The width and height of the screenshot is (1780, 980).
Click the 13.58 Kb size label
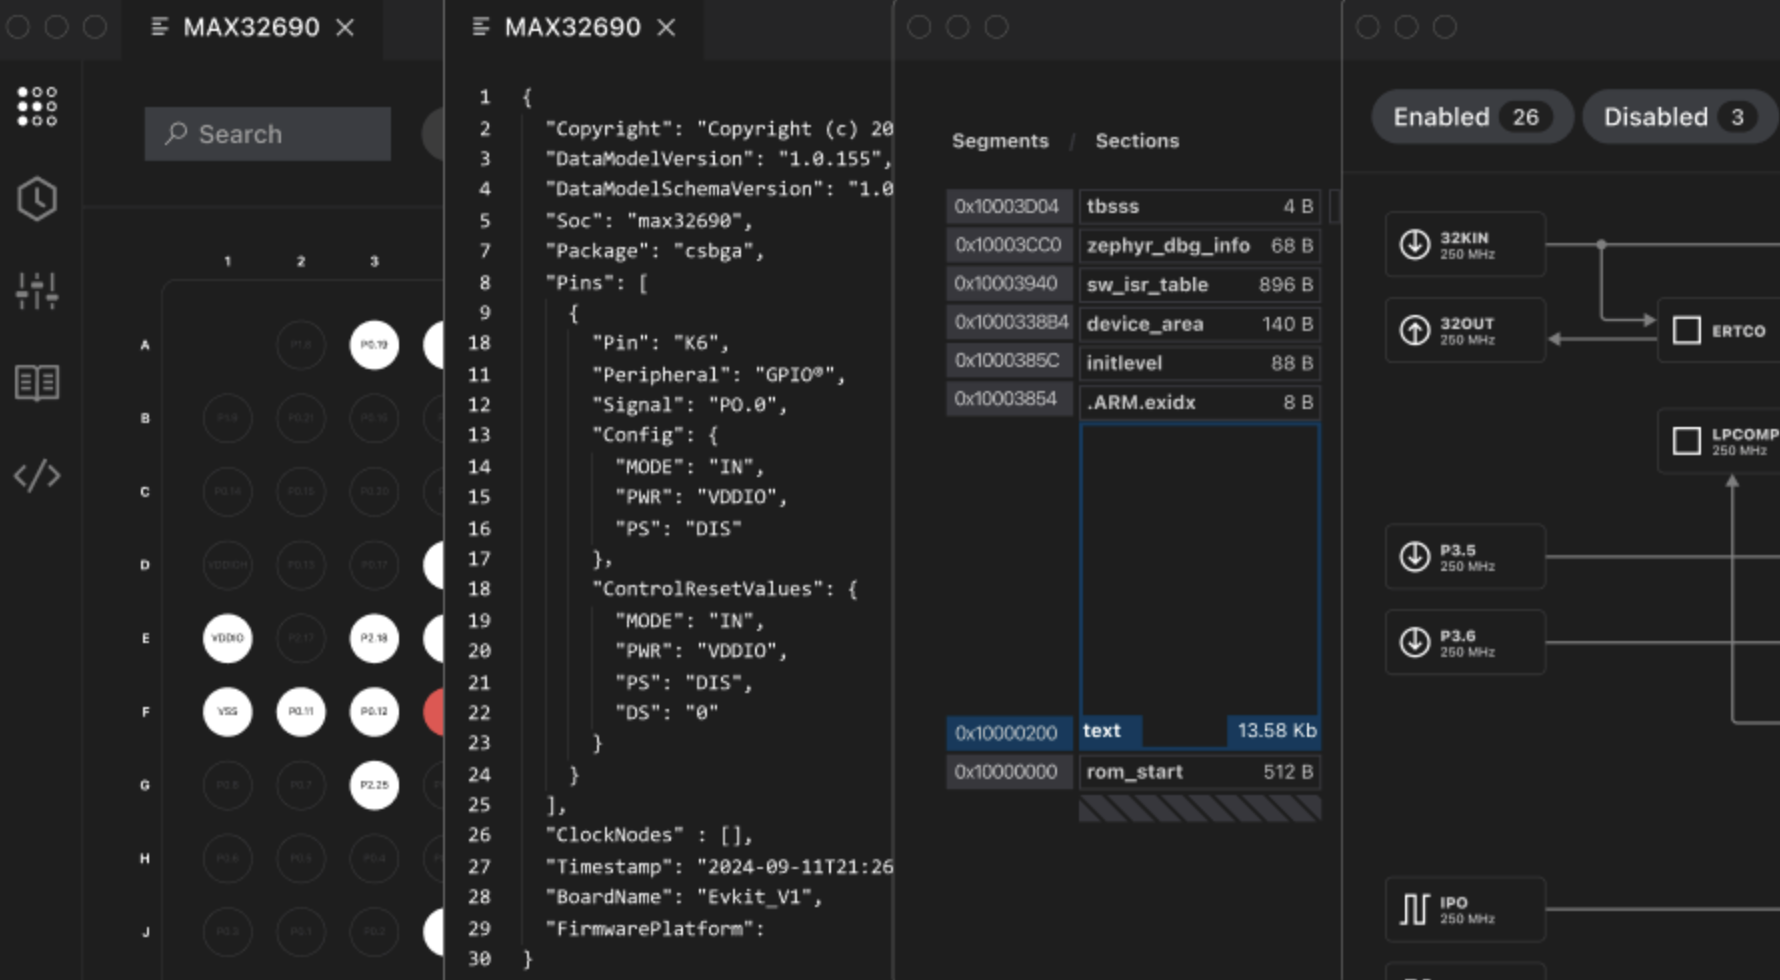tap(1276, 731)
